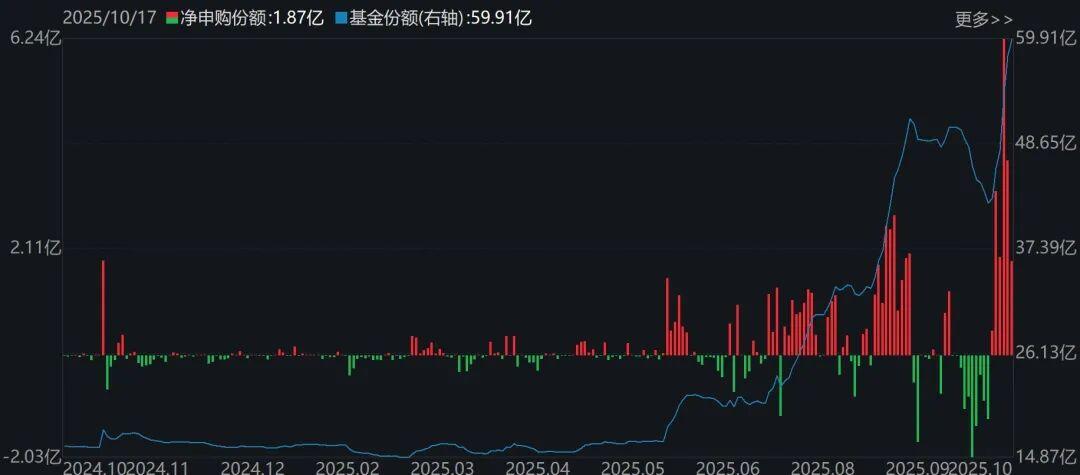Click the 2.11亿 left axis label

pyautogui.click(x=31, y=248)
